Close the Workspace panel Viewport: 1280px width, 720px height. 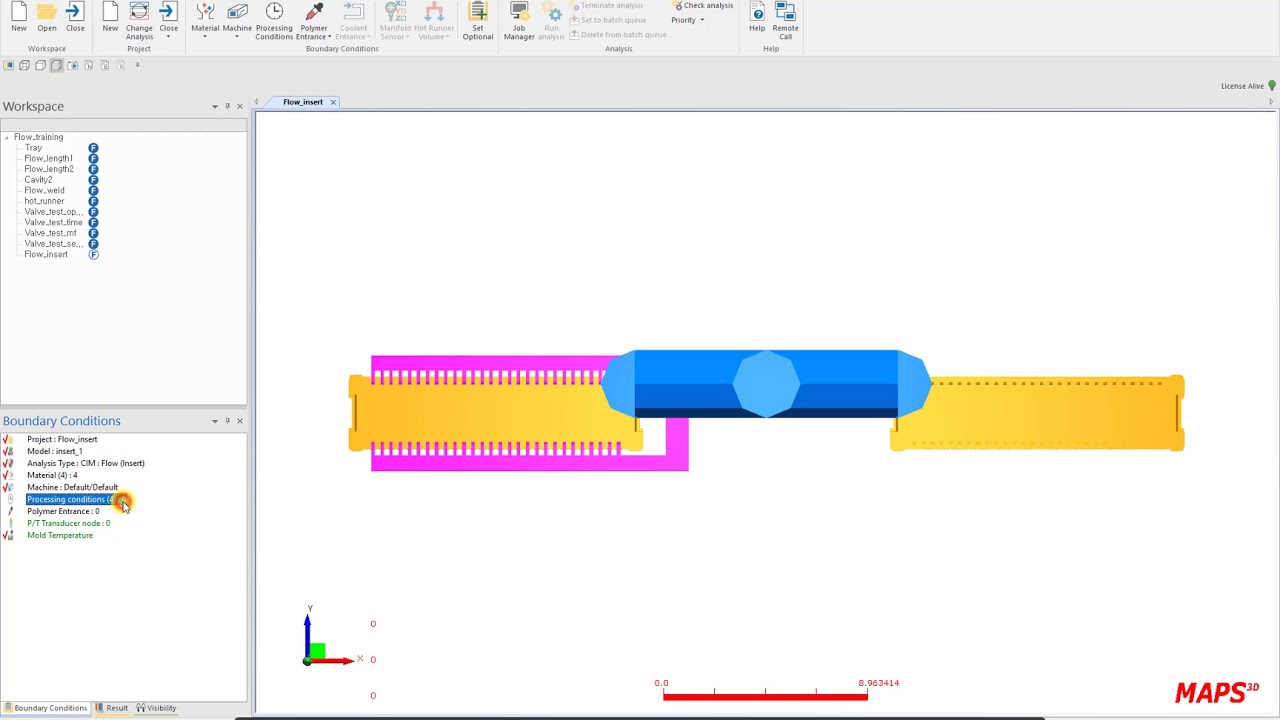[x=239, y=106]
